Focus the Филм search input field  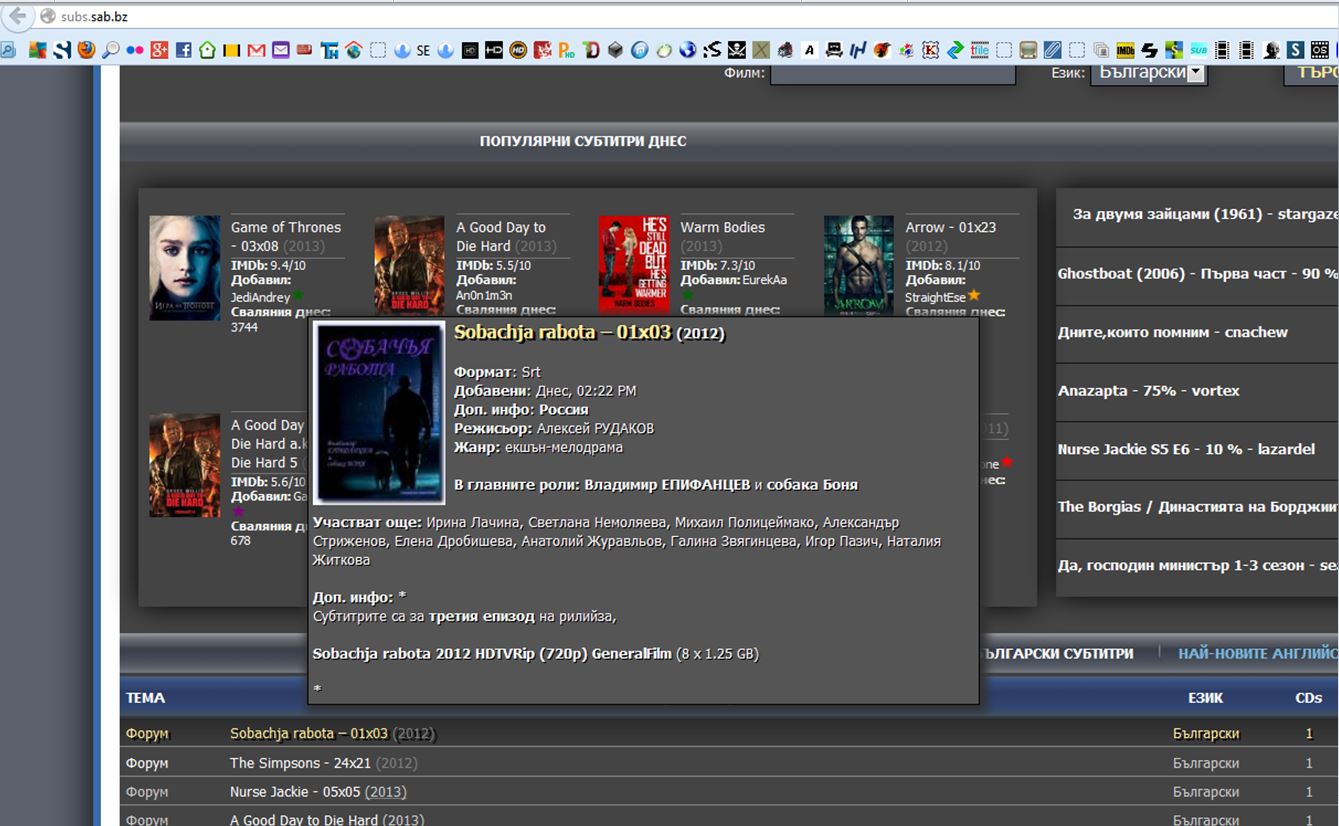point(892,73)
